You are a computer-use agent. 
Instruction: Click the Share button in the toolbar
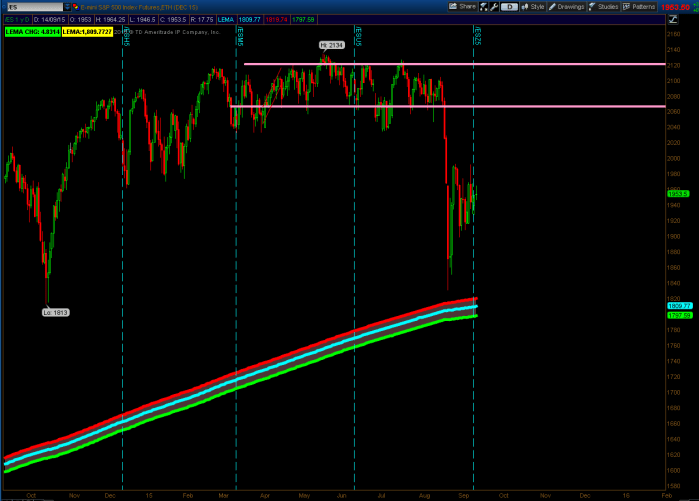467,7
